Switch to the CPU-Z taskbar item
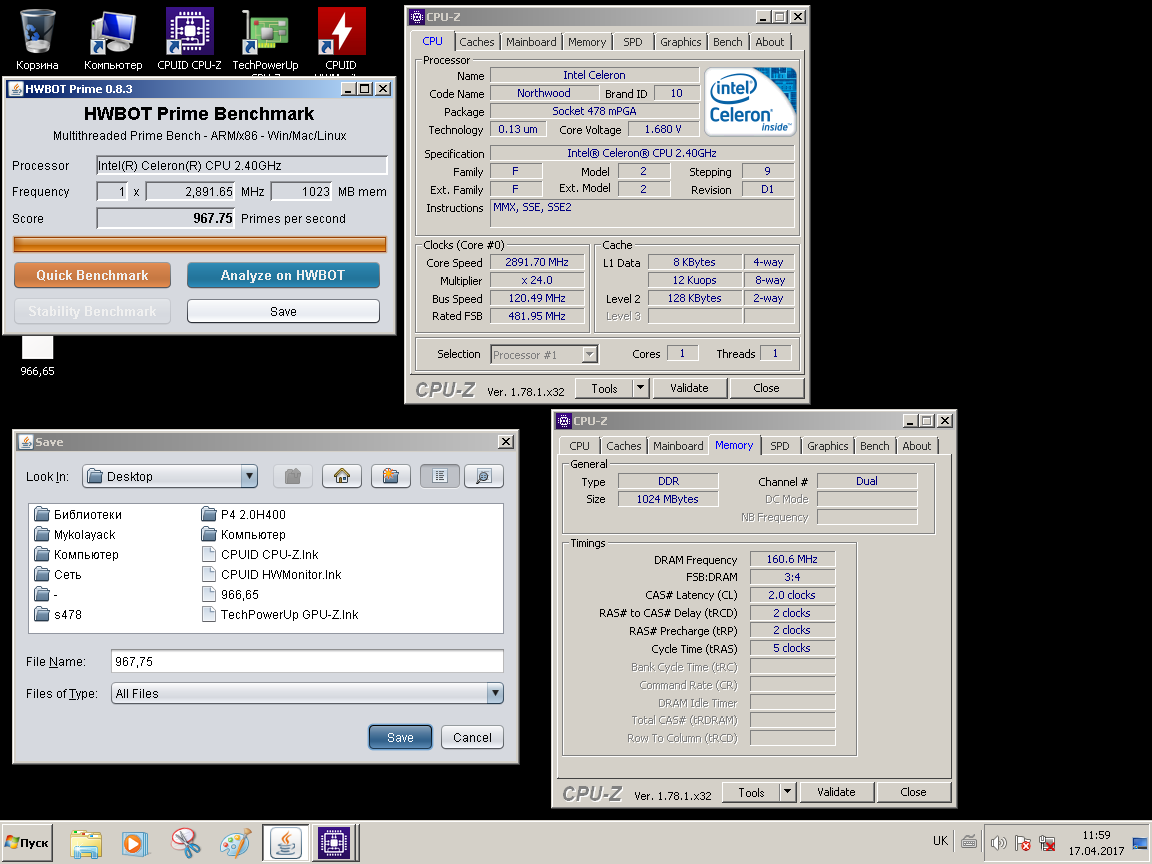The image size is (1152, 864). click(x=334, y=843)
